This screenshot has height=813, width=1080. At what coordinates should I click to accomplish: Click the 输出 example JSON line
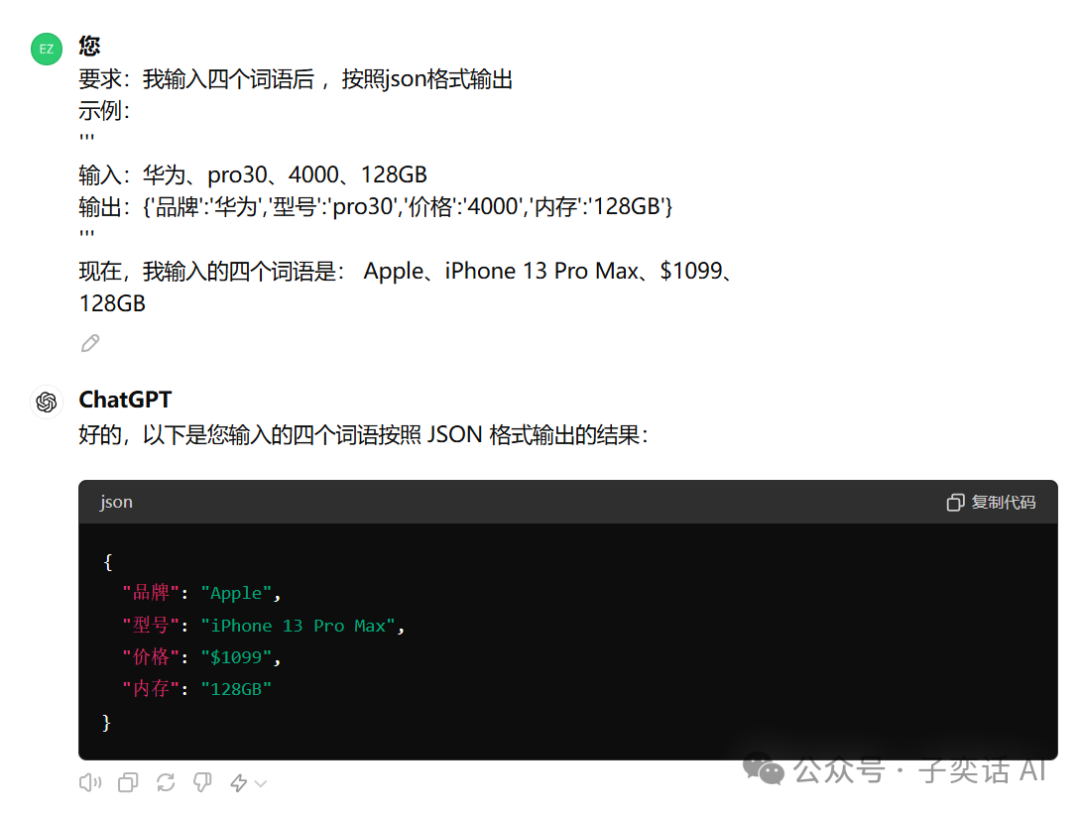375,207
